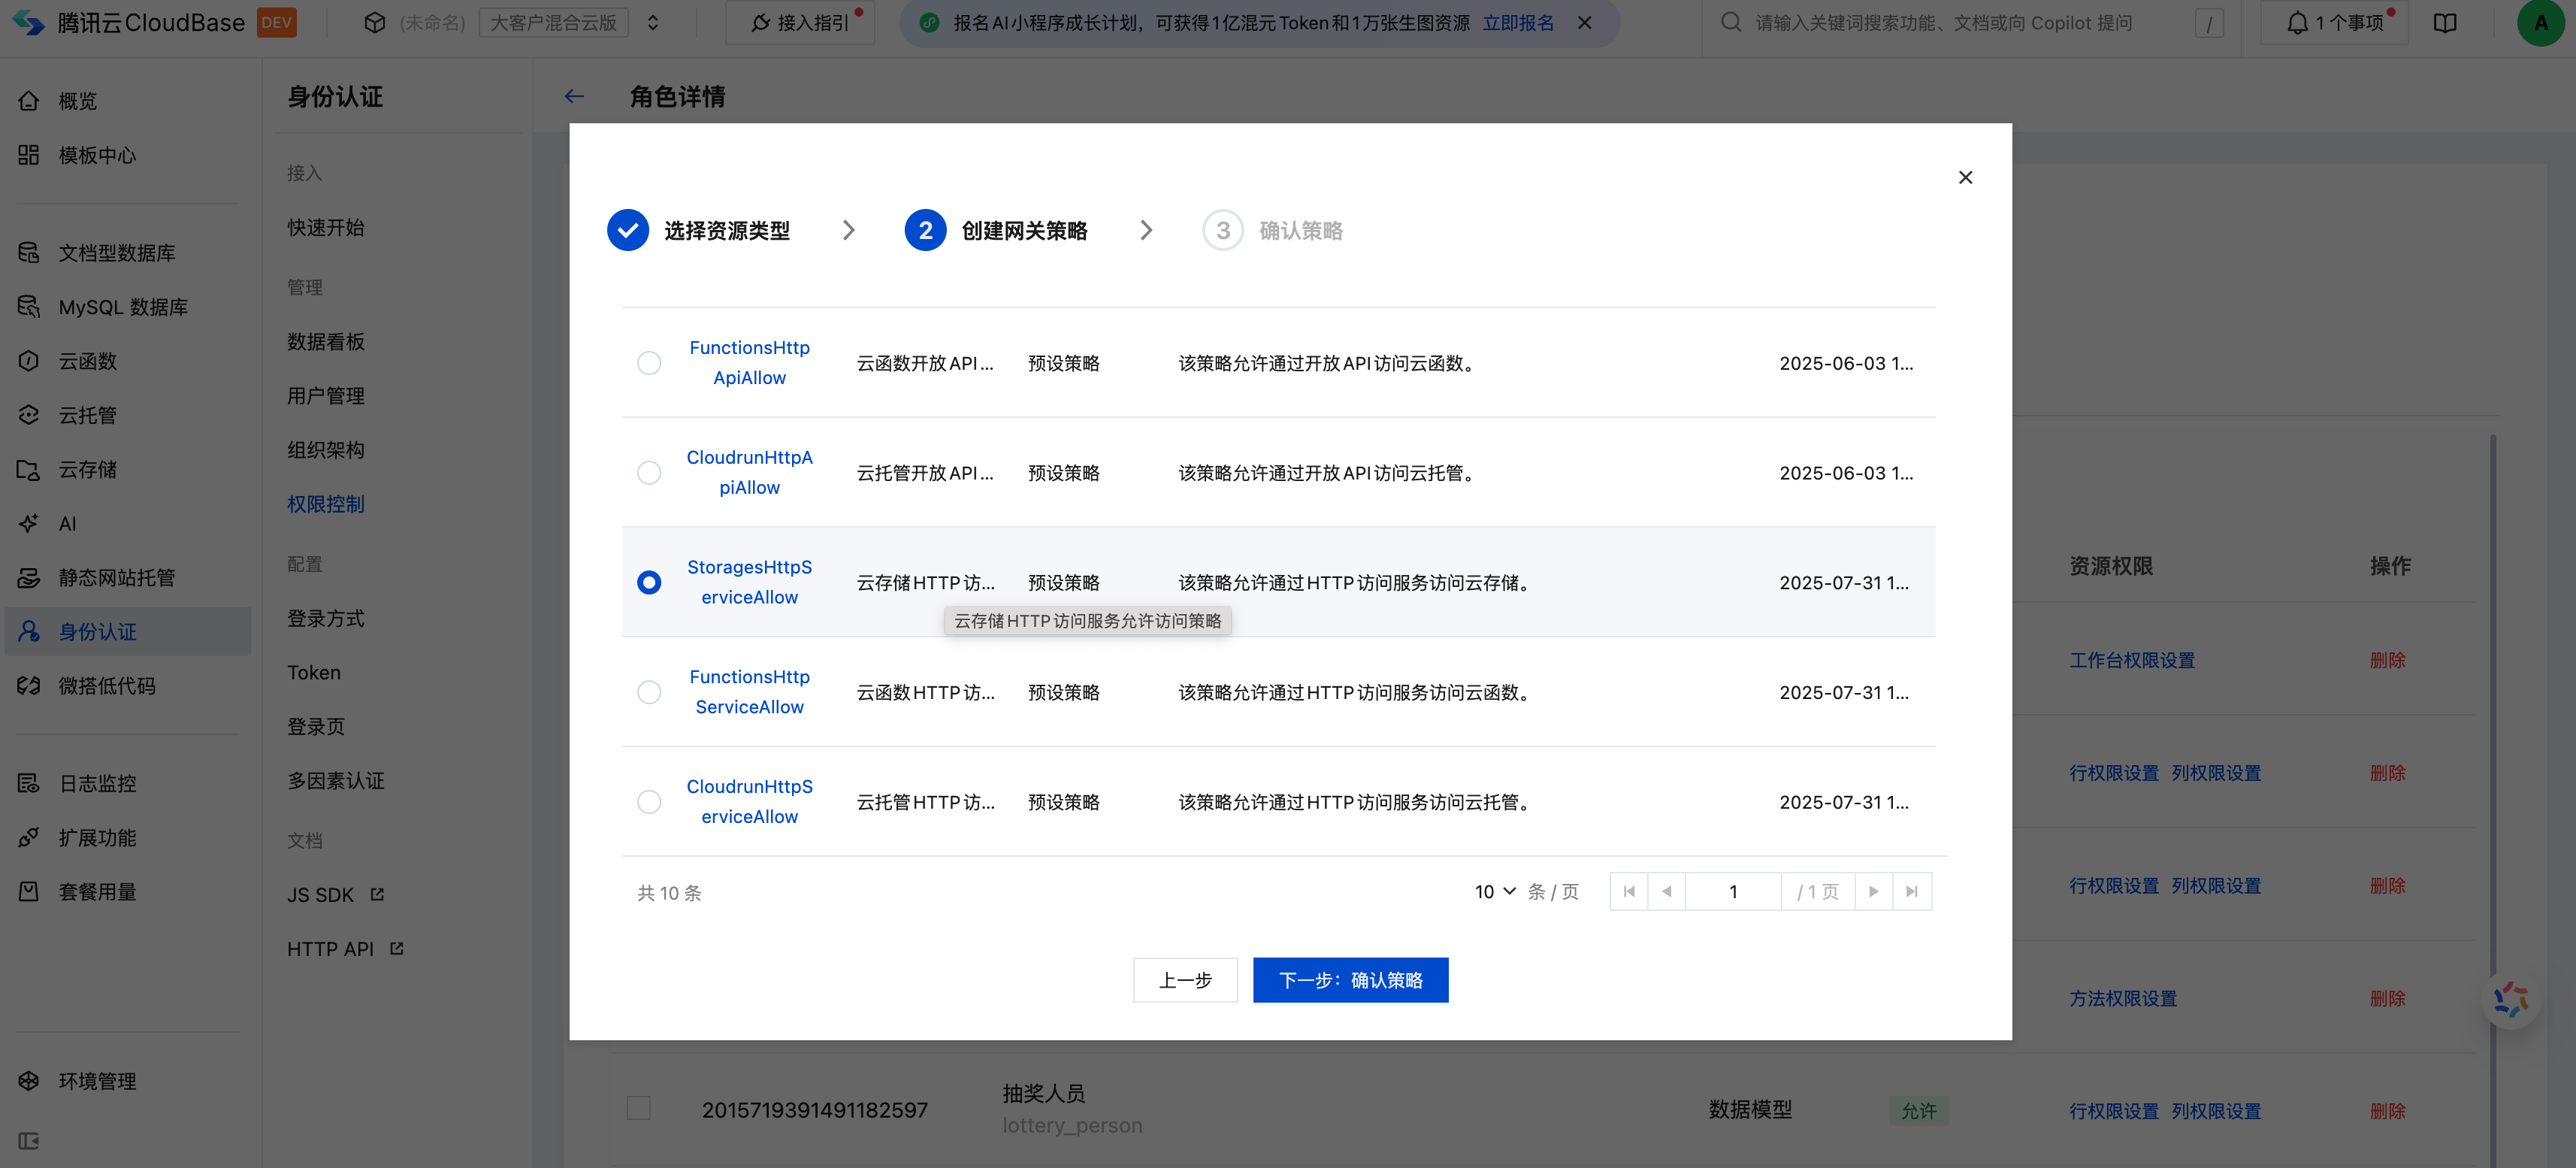The width and height of the screenshot is (2576, 1168).
Task: Open the documentation book icon in header
Action: (x=2445, y=23)
